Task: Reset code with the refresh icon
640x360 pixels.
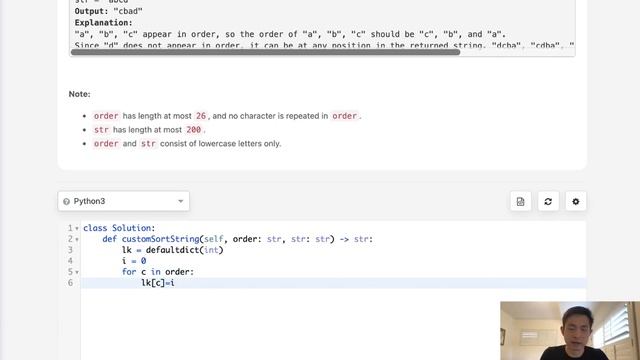Action: coord(548,201)
